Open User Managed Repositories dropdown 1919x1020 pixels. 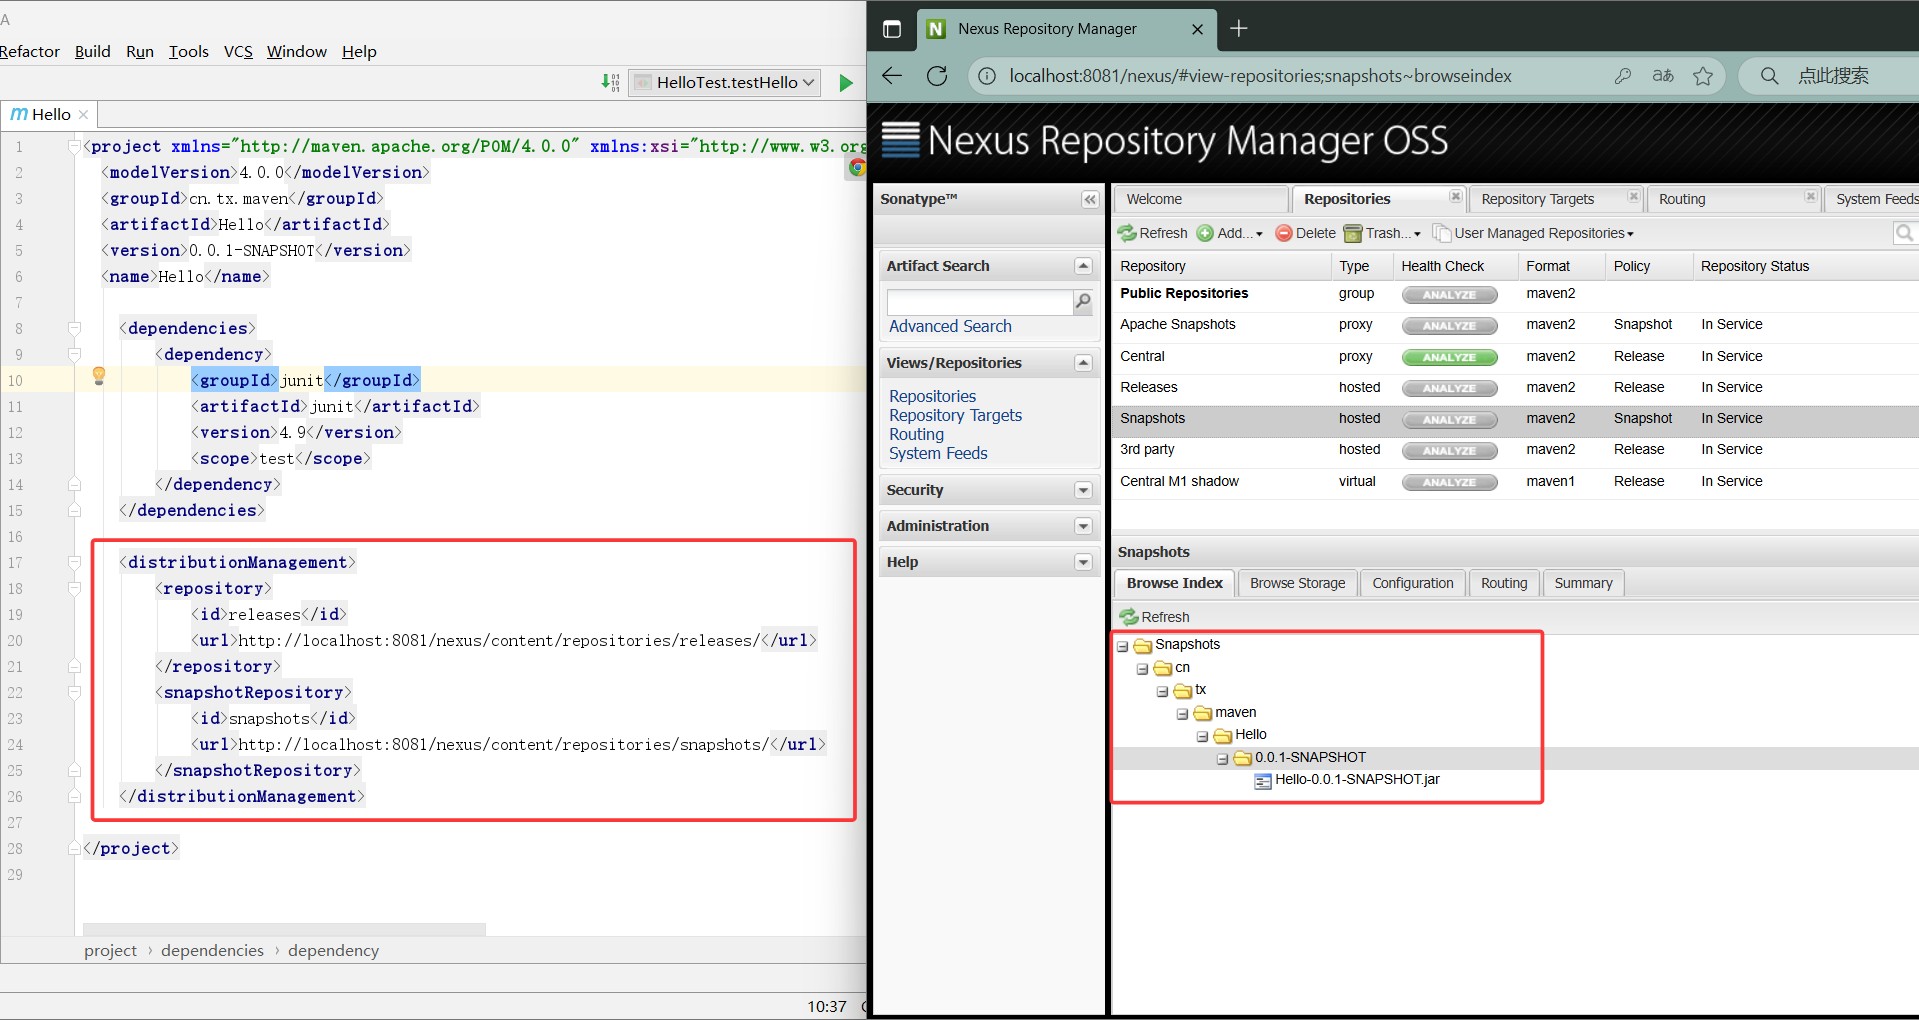point(1534,233)
